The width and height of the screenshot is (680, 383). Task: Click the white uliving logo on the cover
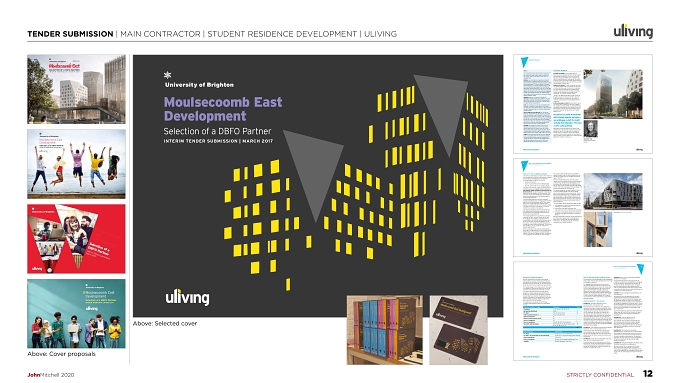(x=187, y=297)
